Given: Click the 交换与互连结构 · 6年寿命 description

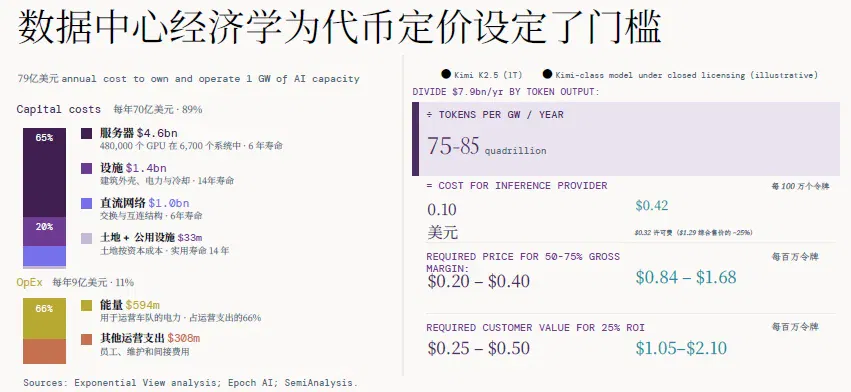Looking at the screenshot, I should tap(151, 216).
